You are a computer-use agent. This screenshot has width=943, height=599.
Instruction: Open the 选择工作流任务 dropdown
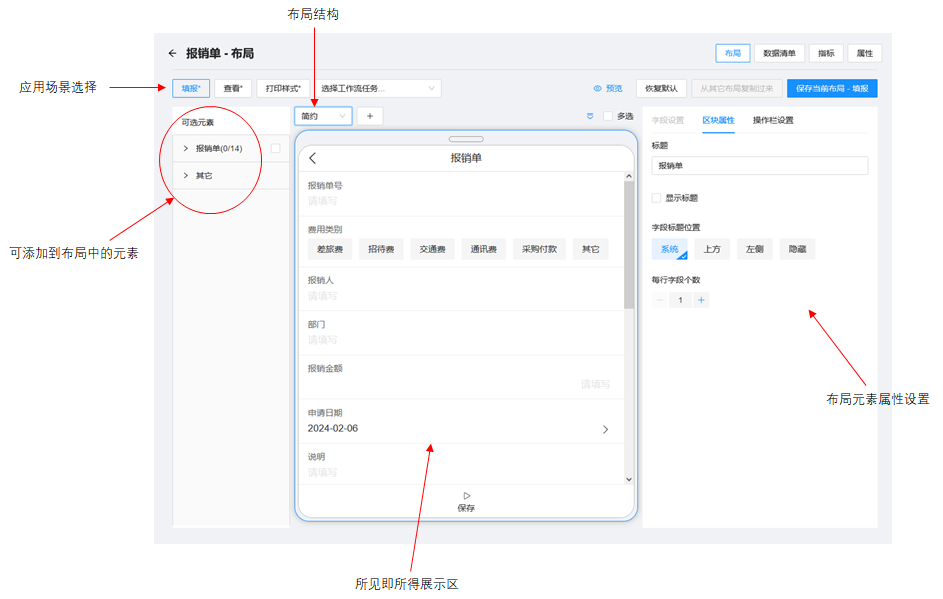click(378, 88)
